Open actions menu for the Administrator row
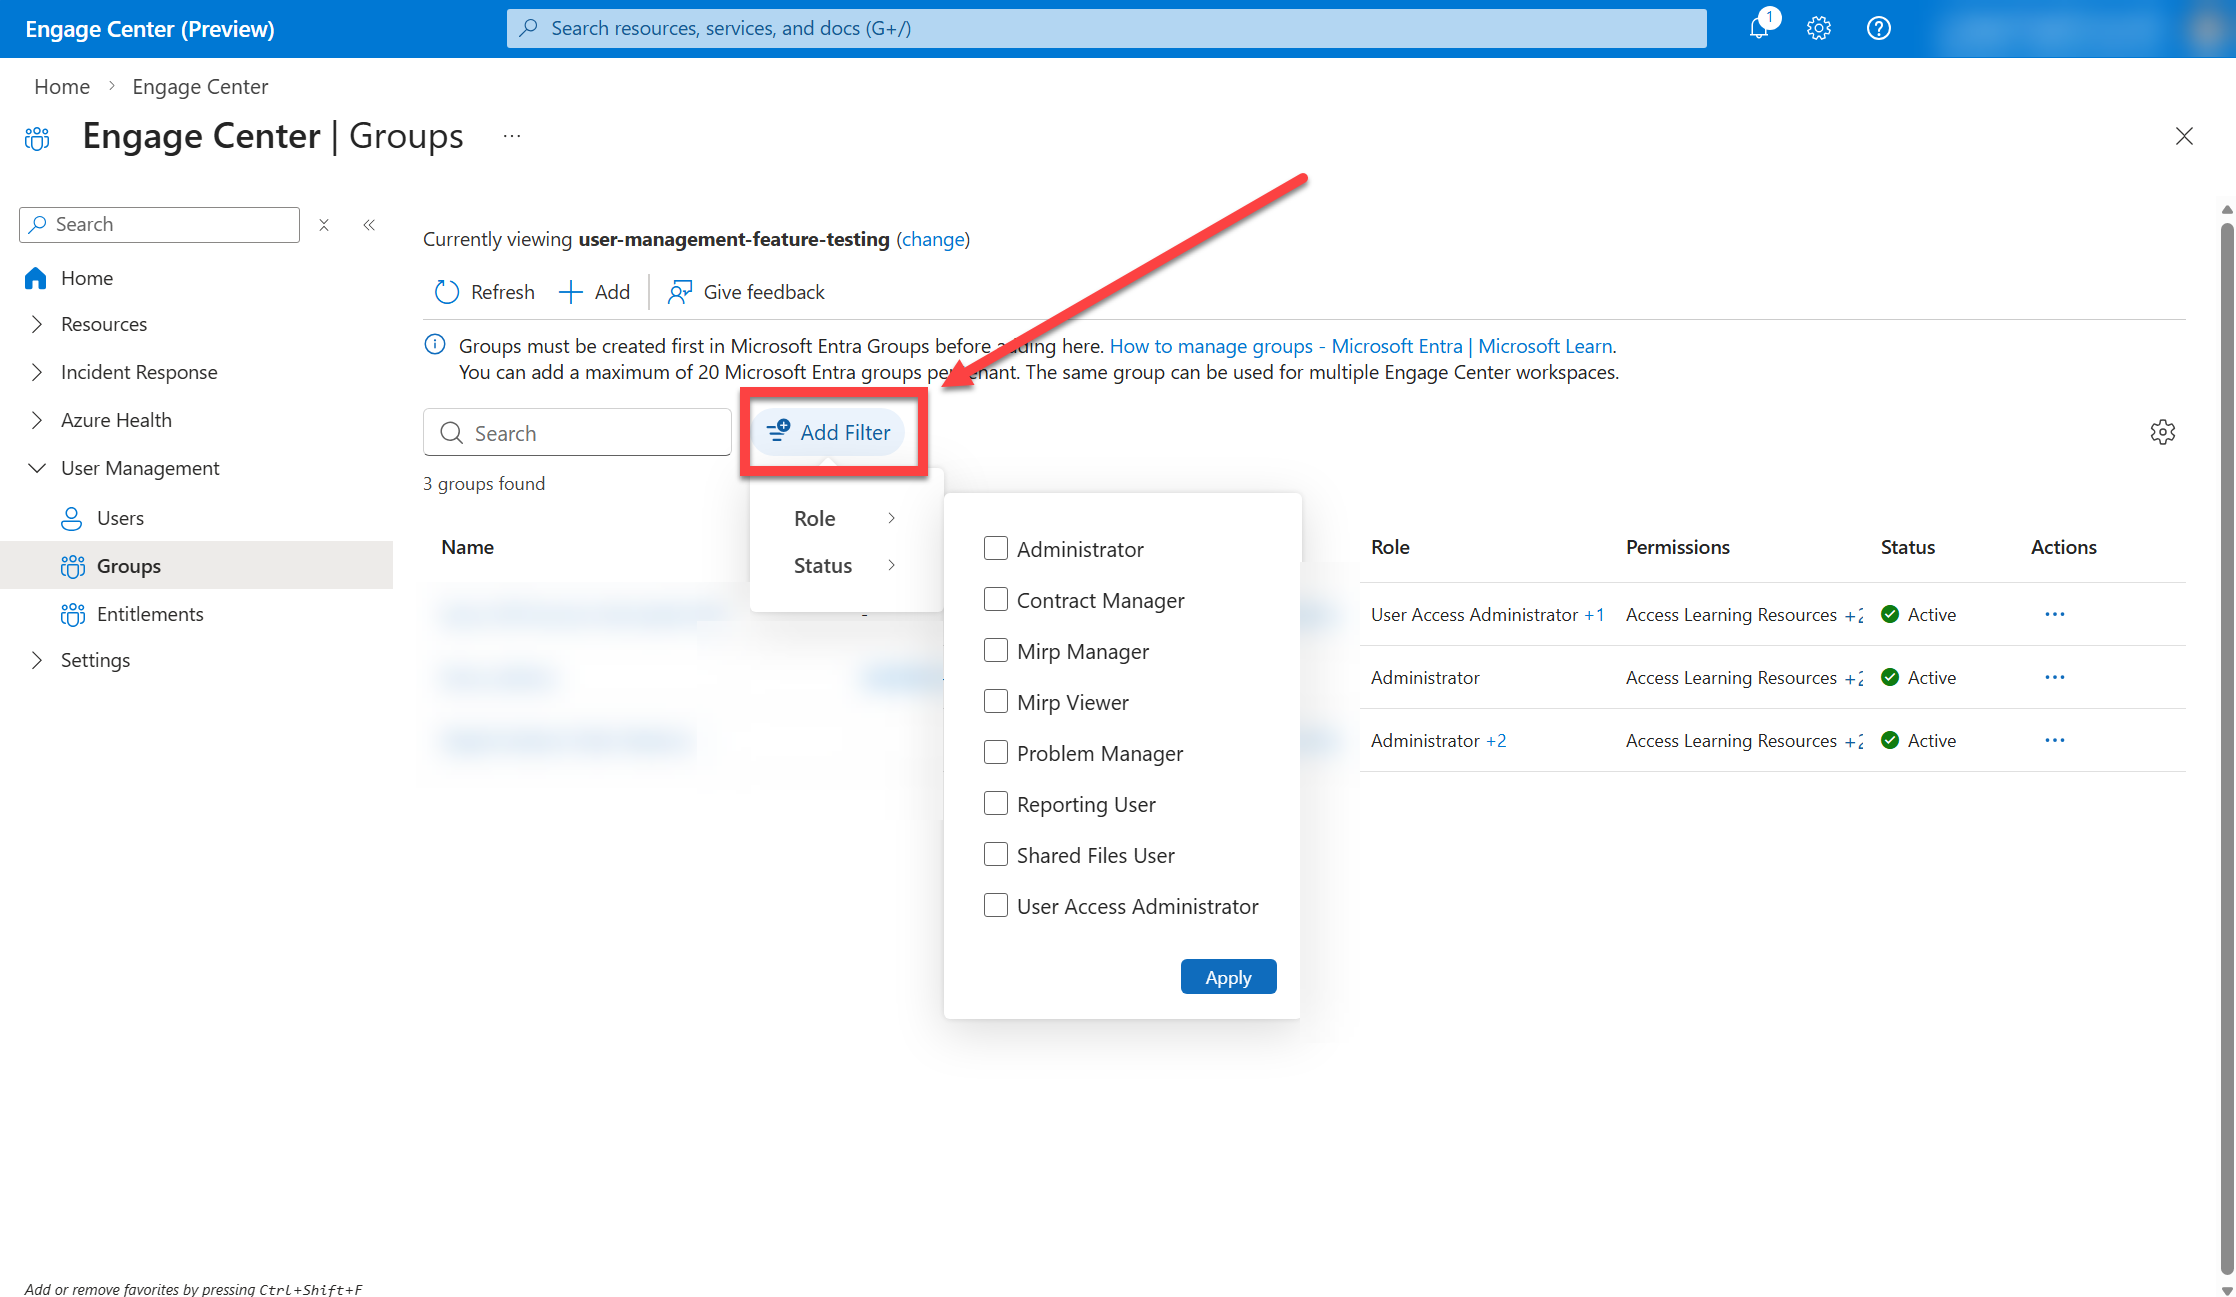 tap(2055, 677)
